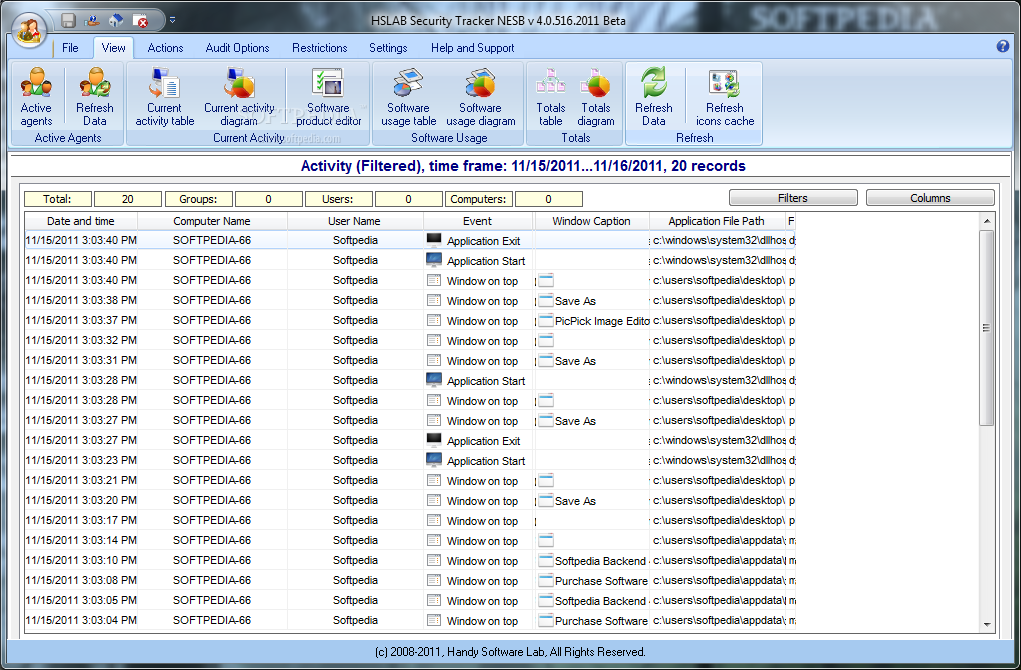Viewport: 1021px width, 670px height.
Task: Click the Columns button
Action: tap(930, 198)
